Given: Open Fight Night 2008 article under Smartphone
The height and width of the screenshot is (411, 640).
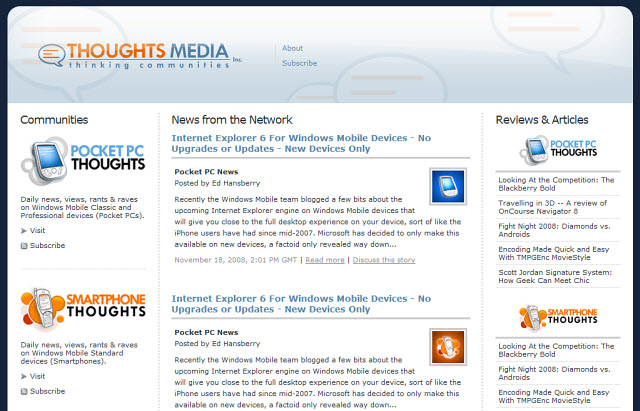Looking at the screenshot, I should pos(554,373).
